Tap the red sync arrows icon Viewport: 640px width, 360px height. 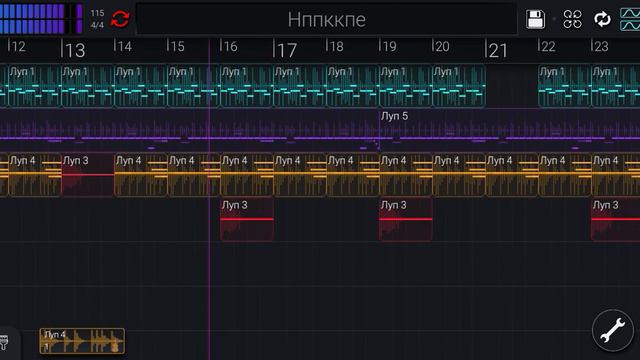pos(120,19)
